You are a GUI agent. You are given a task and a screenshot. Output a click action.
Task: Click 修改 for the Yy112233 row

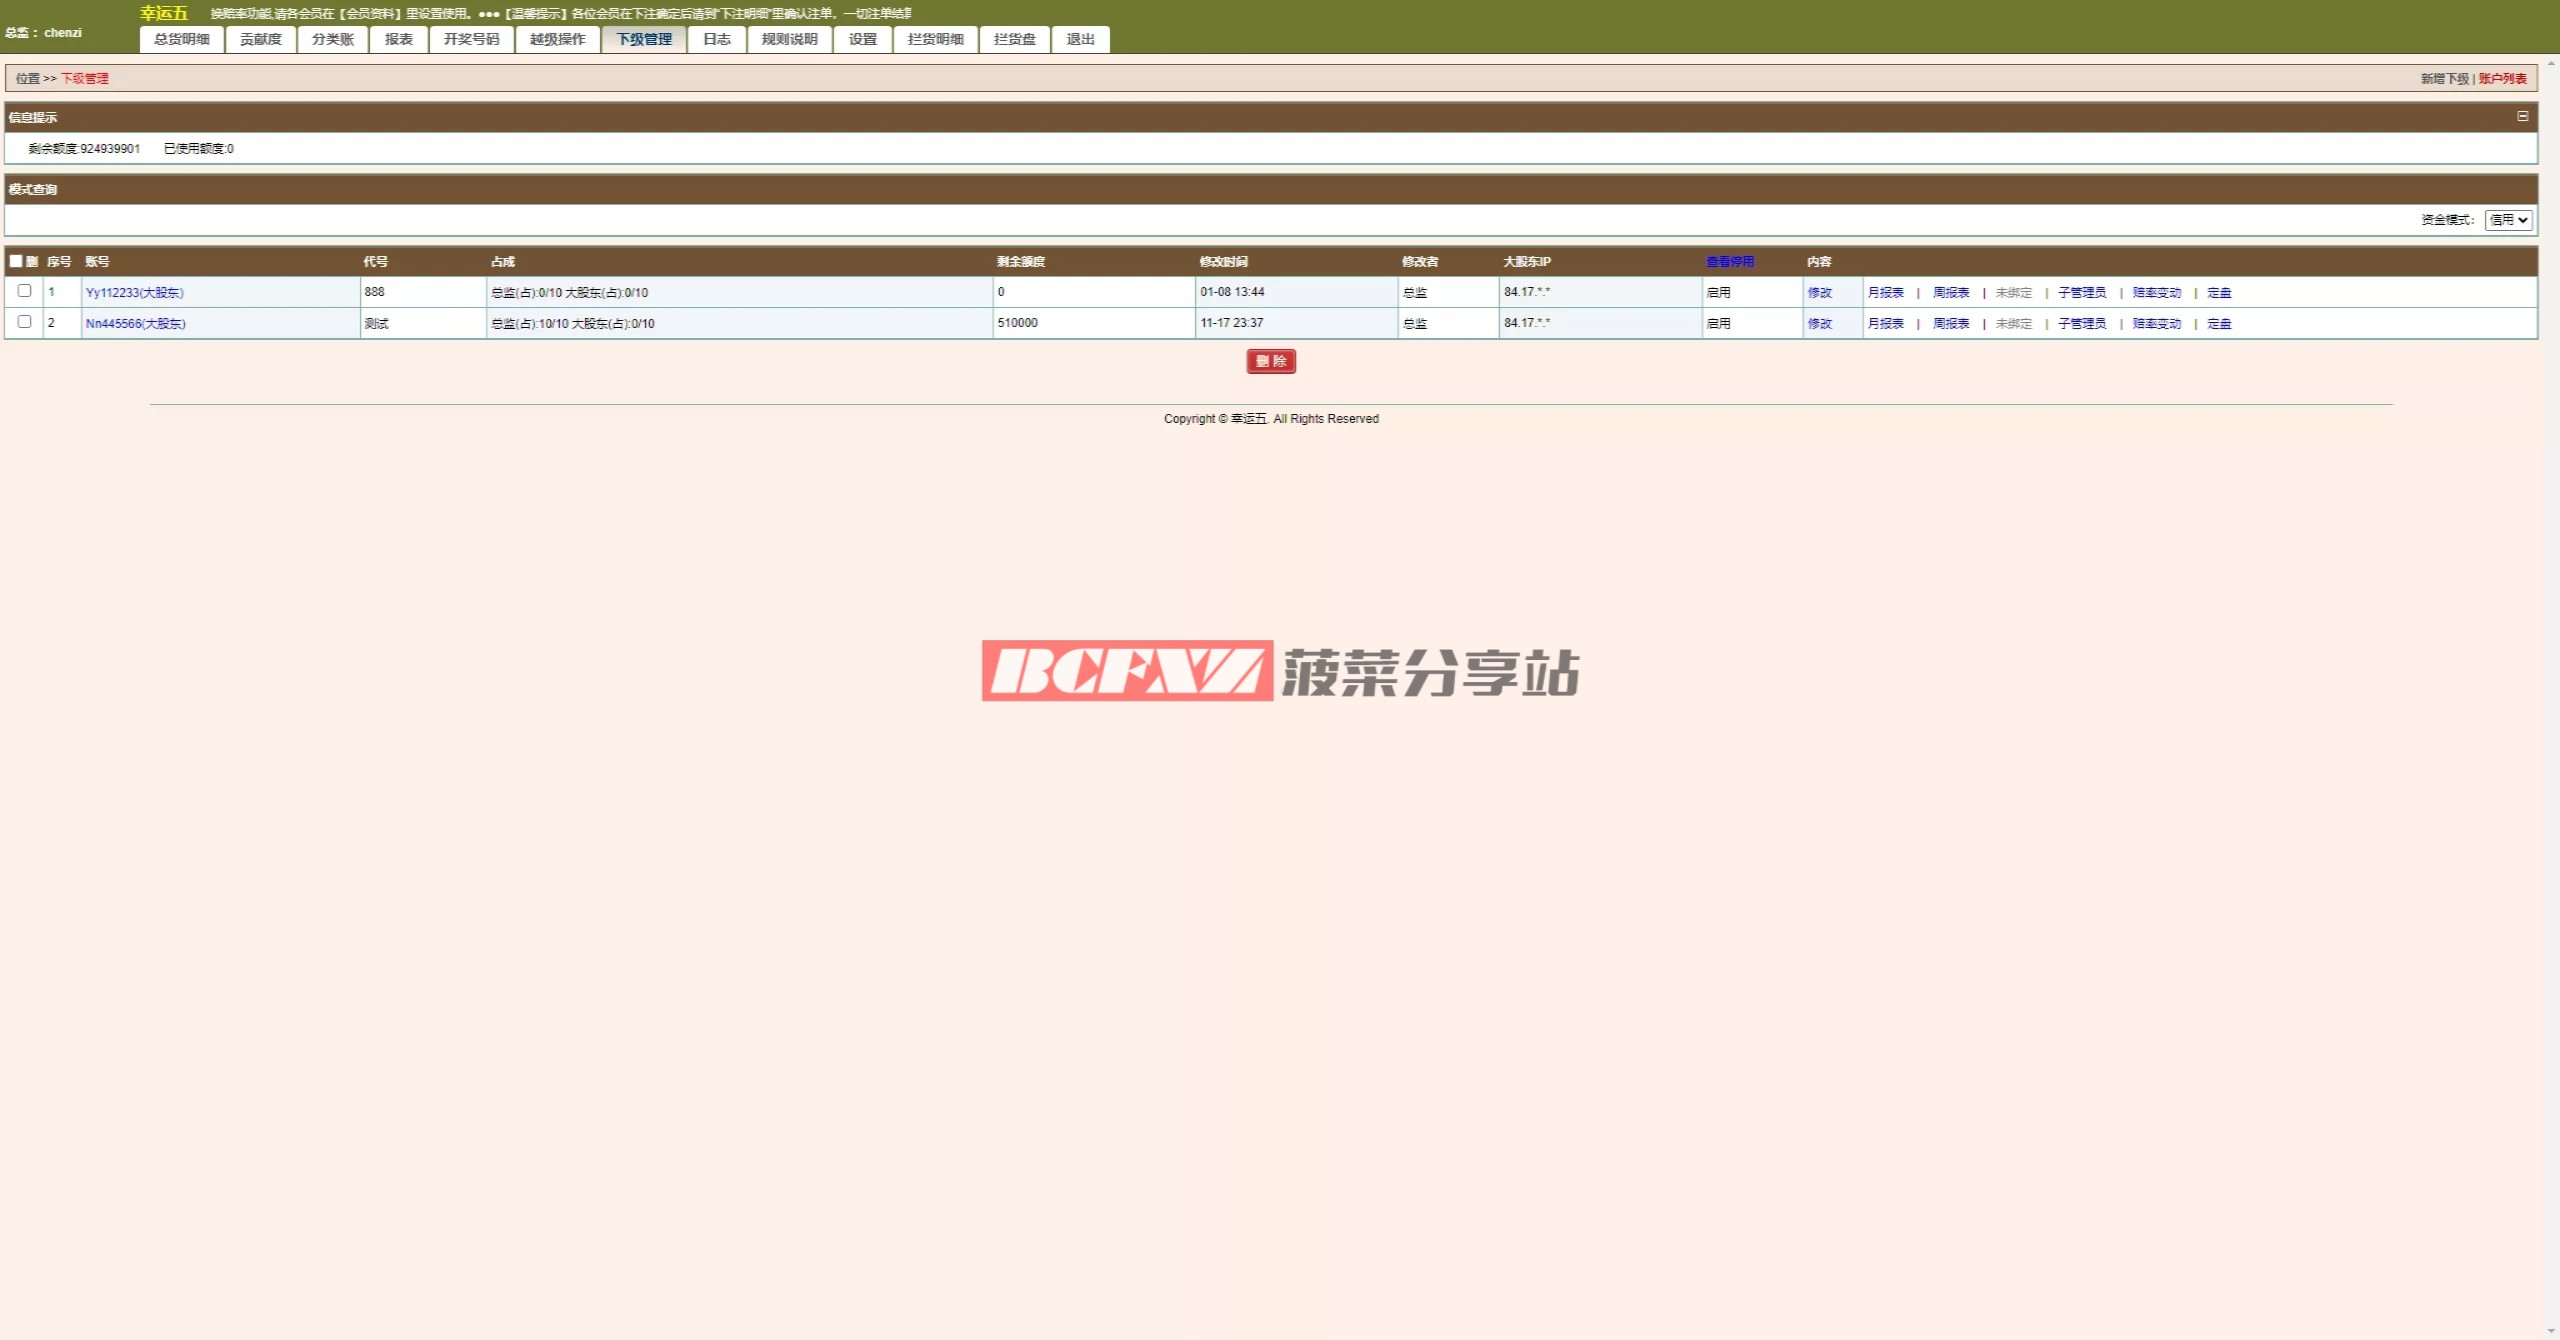pyautogui.click(x=1819, y=292)
